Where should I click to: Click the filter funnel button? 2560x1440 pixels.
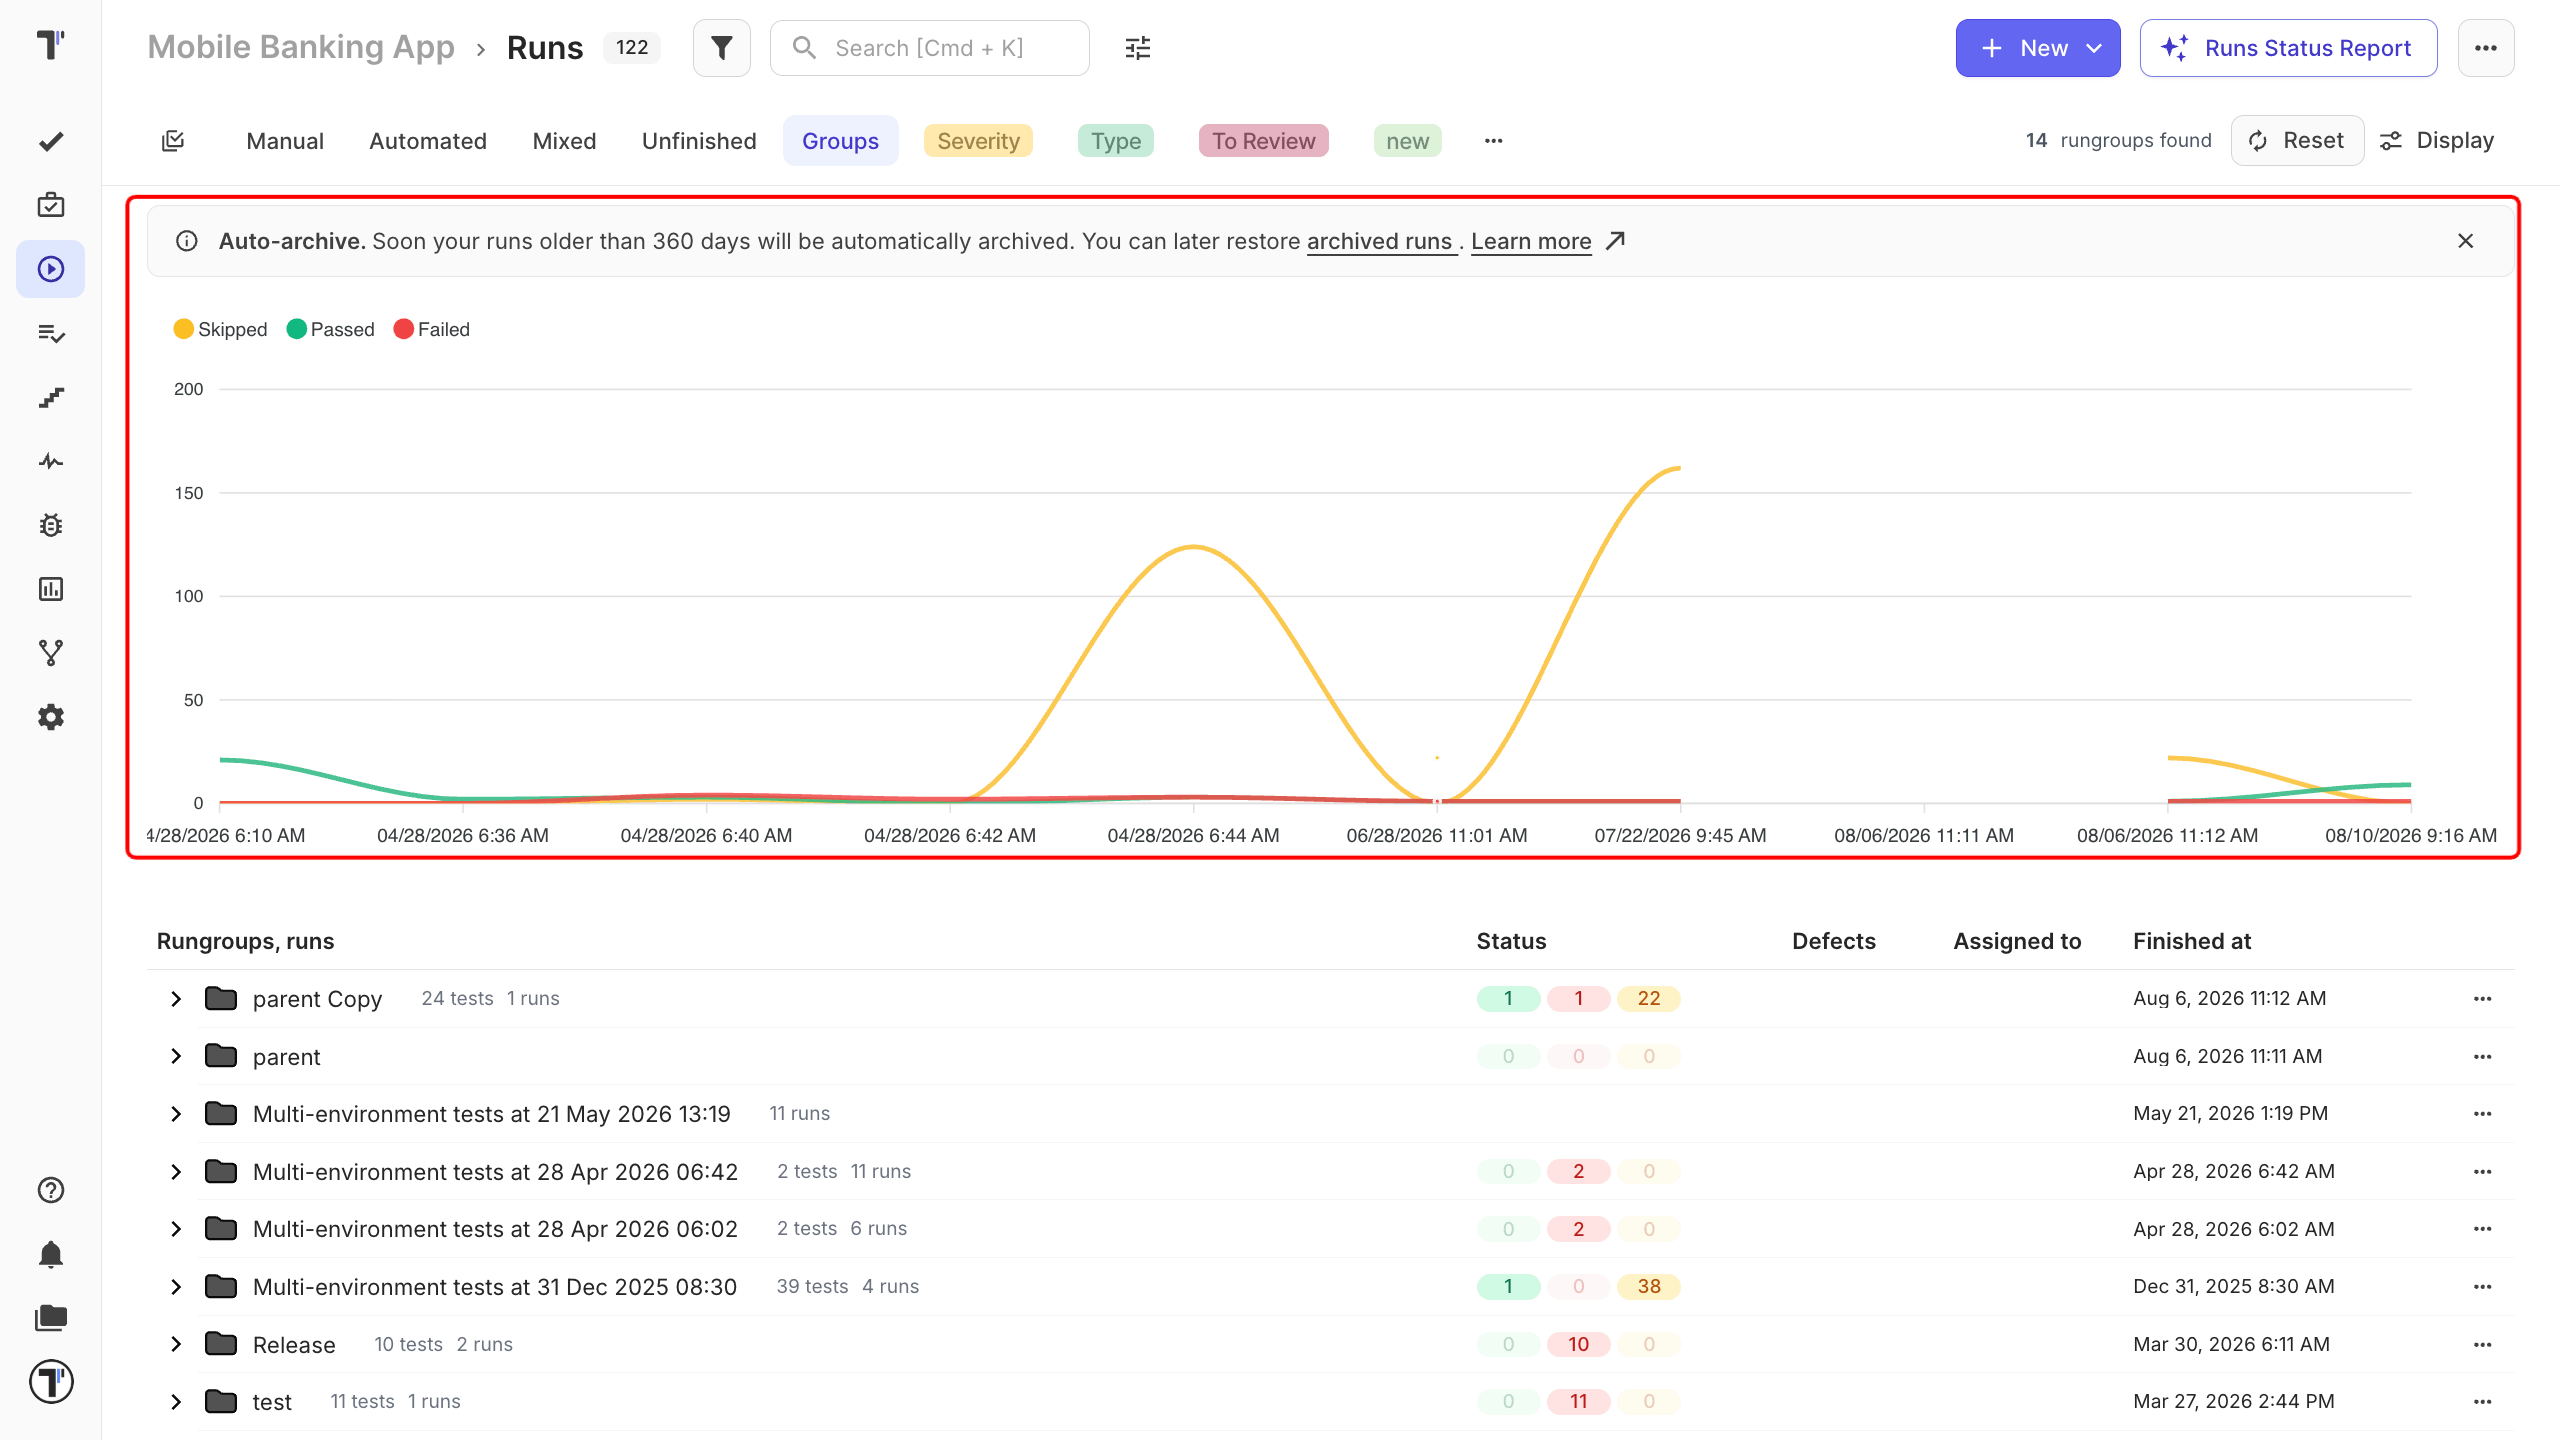[722, 48]
